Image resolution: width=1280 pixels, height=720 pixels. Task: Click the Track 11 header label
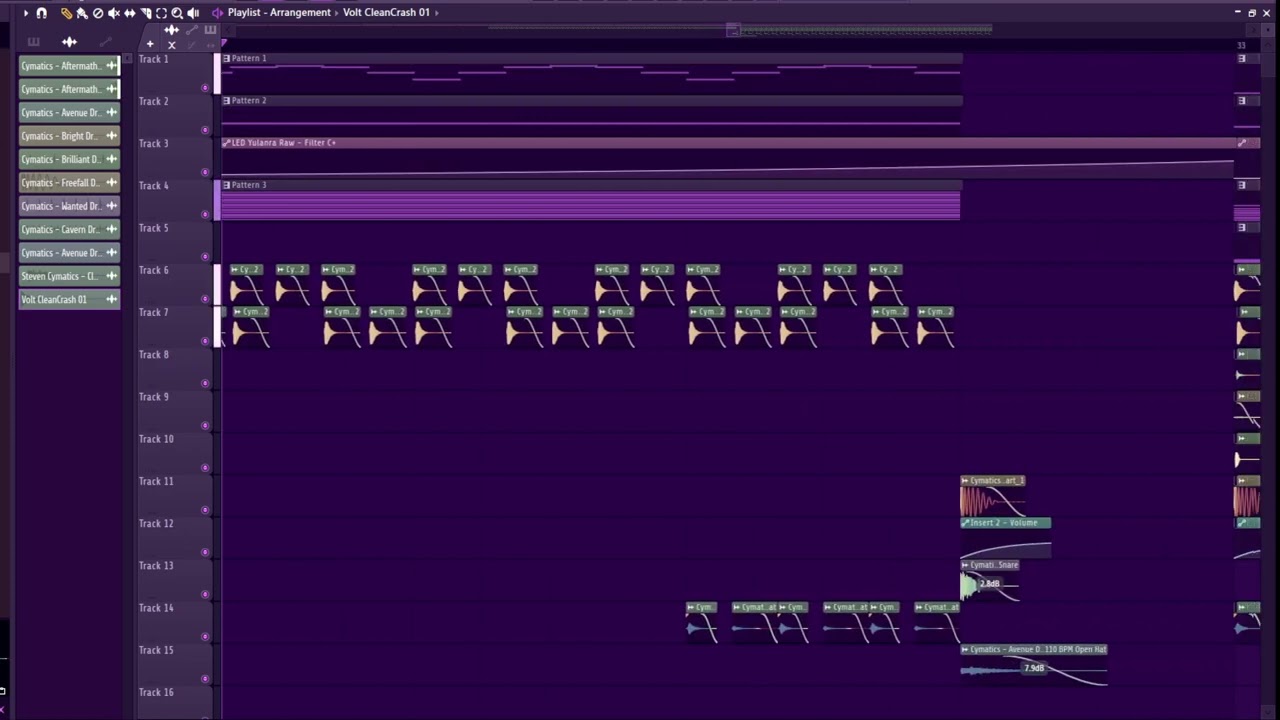click(x=156, y=481)
